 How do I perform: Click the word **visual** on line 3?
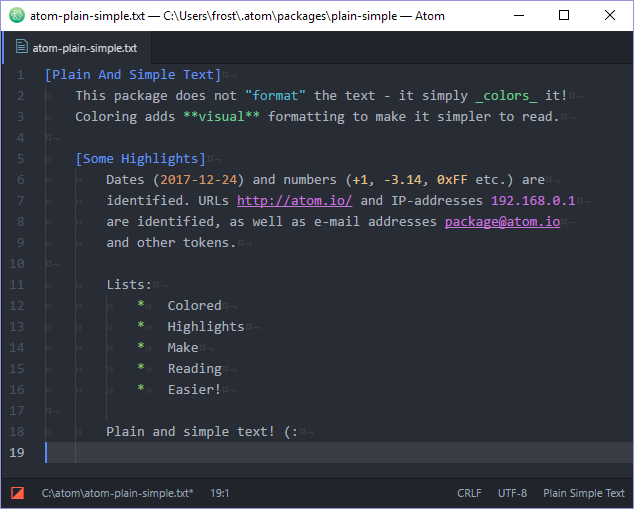click(221, 116)
